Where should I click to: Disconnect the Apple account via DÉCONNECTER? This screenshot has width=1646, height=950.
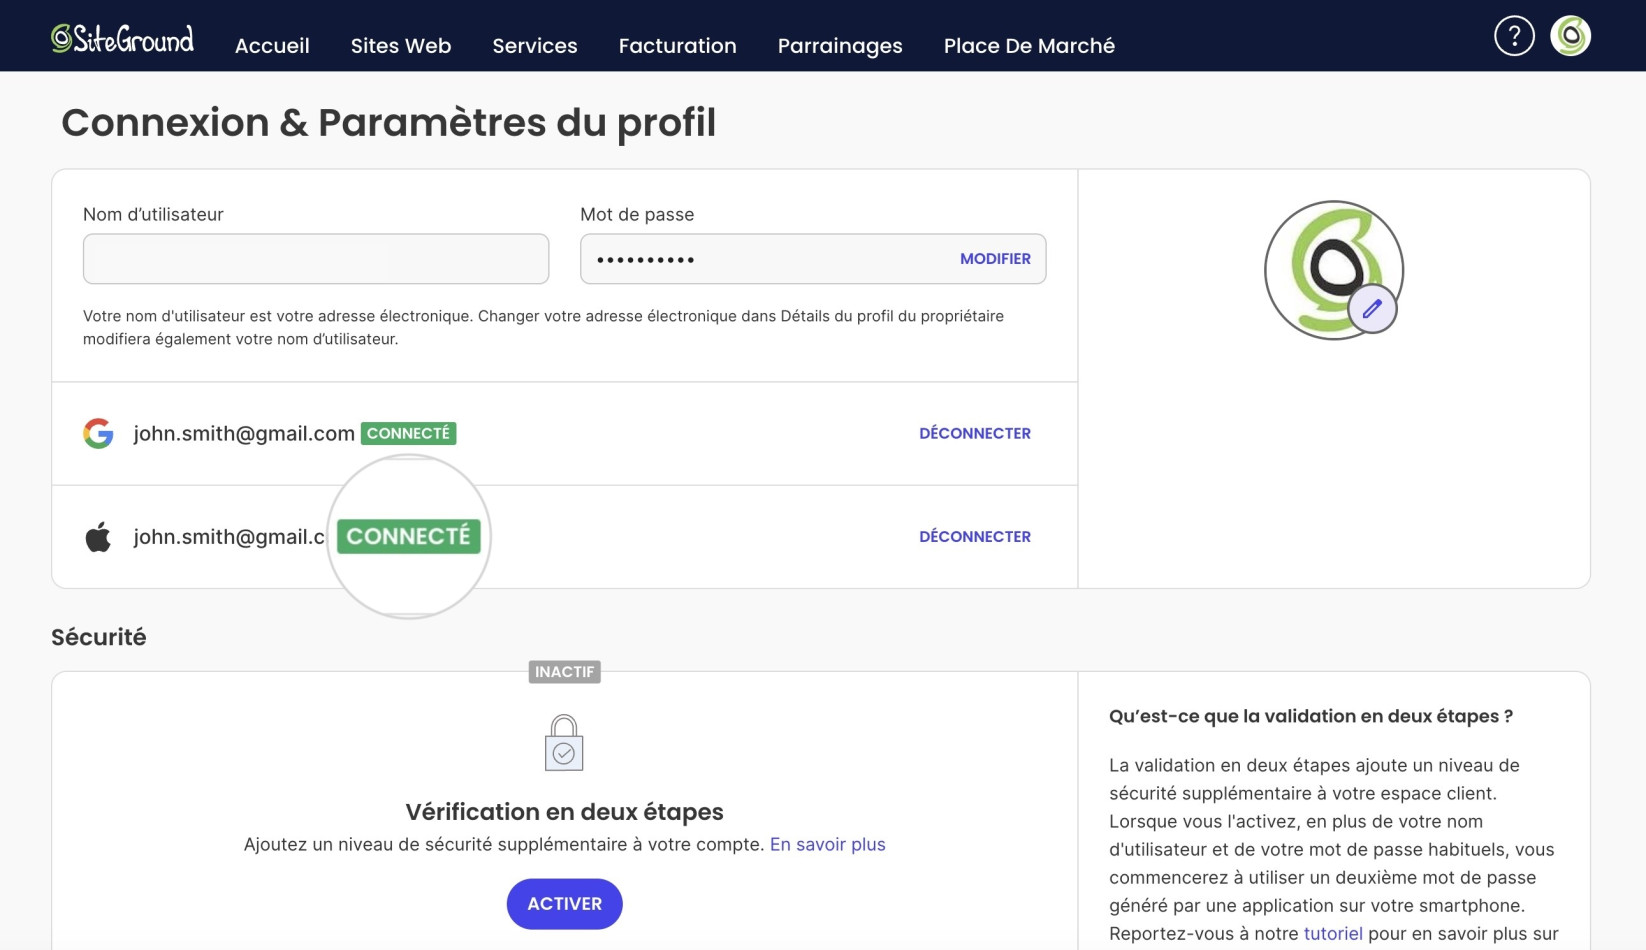(x=975, y=537)
